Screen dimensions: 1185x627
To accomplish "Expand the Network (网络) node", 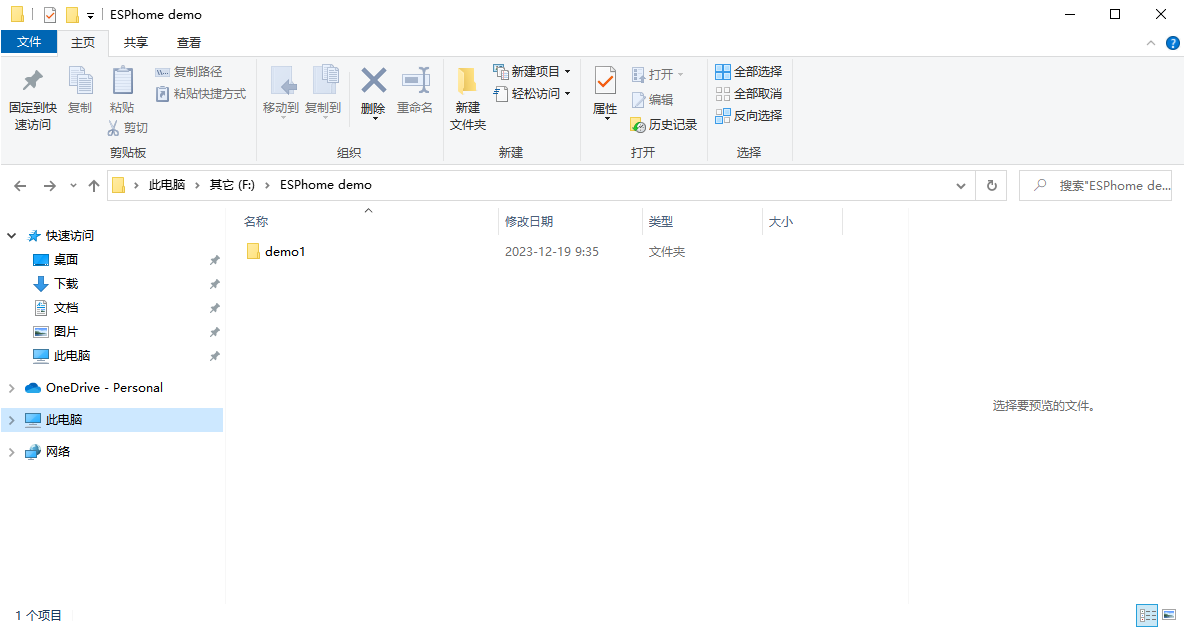I will pyautogui.click(x=11, y=452).
